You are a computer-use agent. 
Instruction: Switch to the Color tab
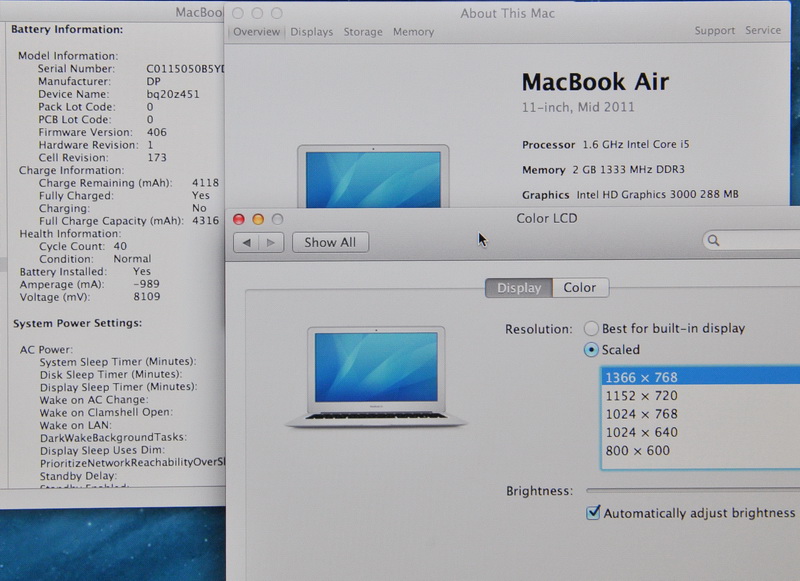tap(580, 288)
